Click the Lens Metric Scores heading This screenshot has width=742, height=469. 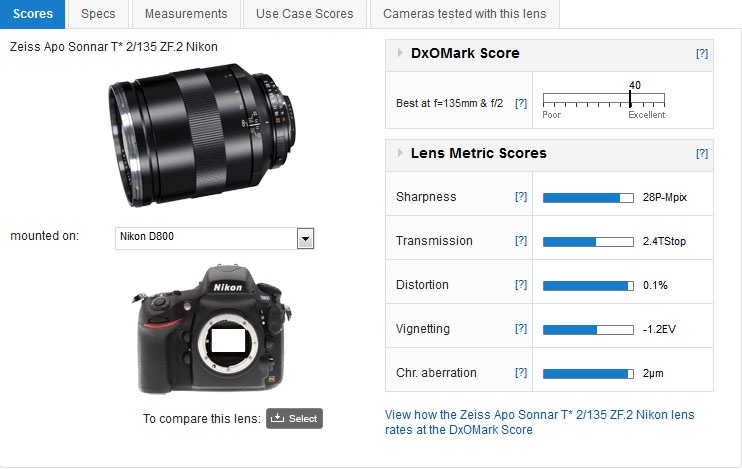(x=478, y=153)
